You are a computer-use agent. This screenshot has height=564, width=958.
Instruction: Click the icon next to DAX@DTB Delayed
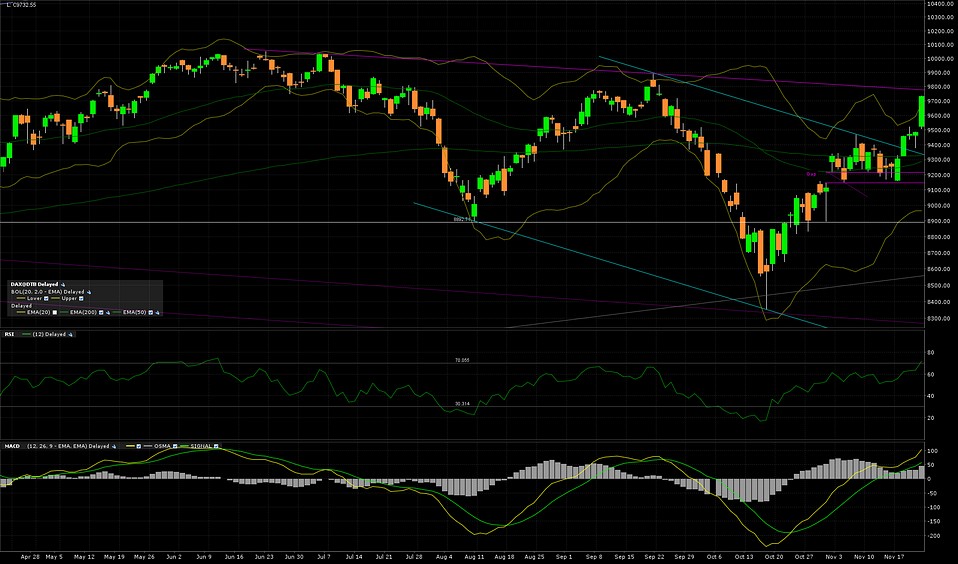(x=63, y=285)
